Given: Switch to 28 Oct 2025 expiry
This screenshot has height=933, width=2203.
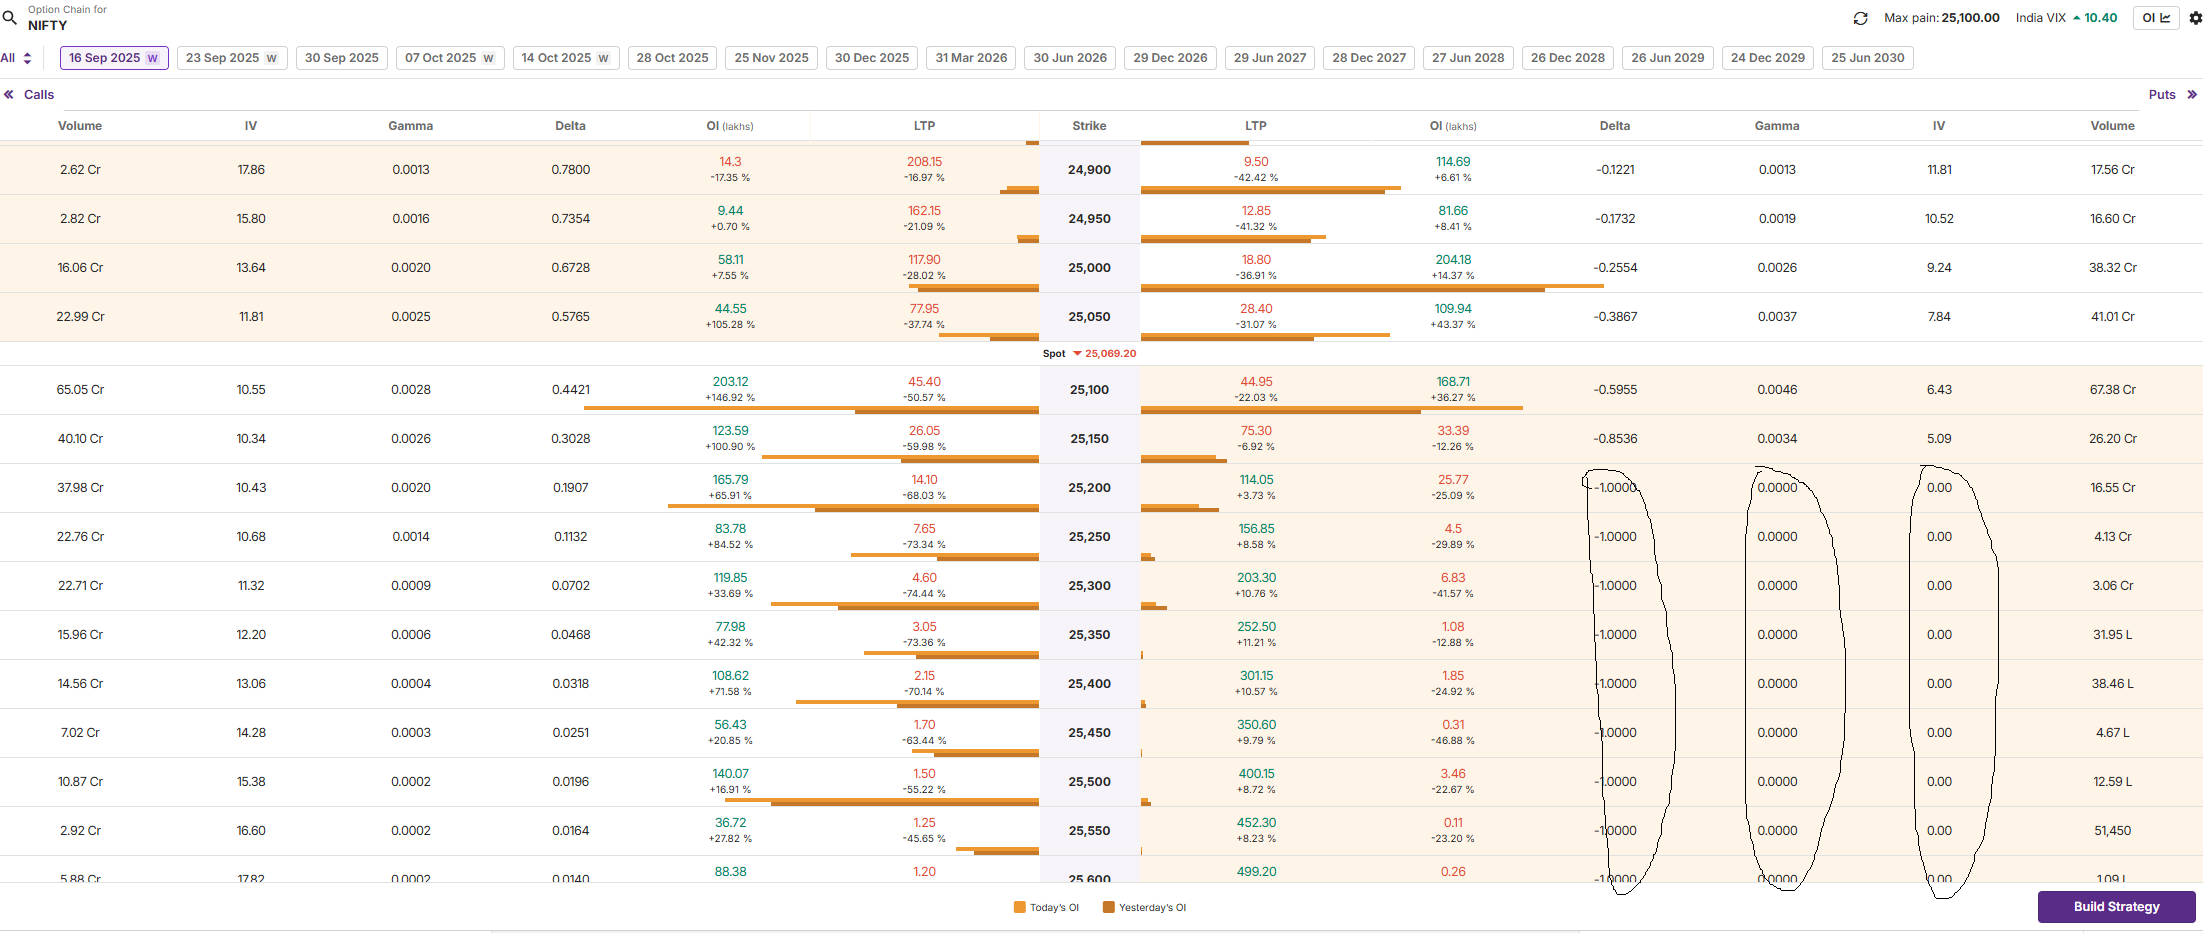Looking at the screenshot, I should coord(672,58).
